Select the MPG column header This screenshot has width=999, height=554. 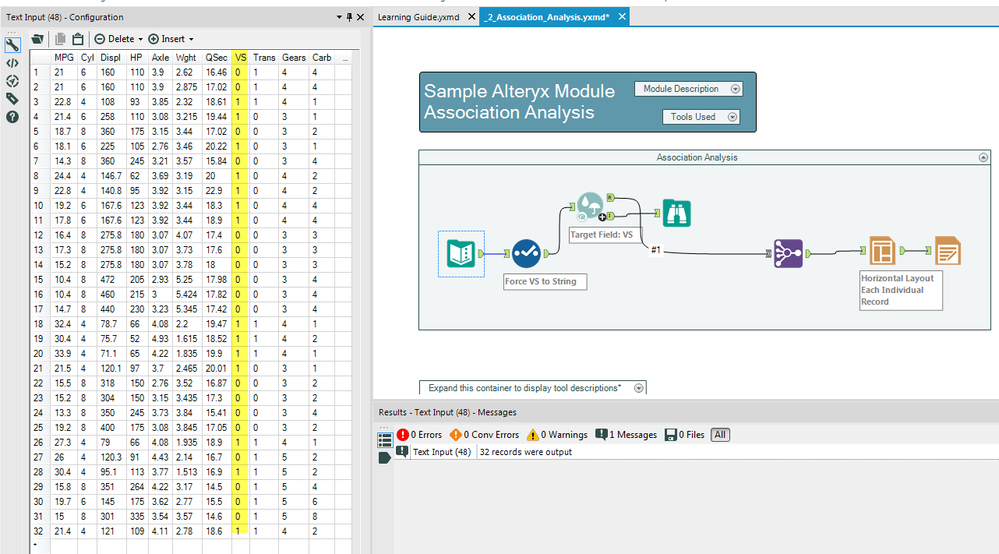64,58
